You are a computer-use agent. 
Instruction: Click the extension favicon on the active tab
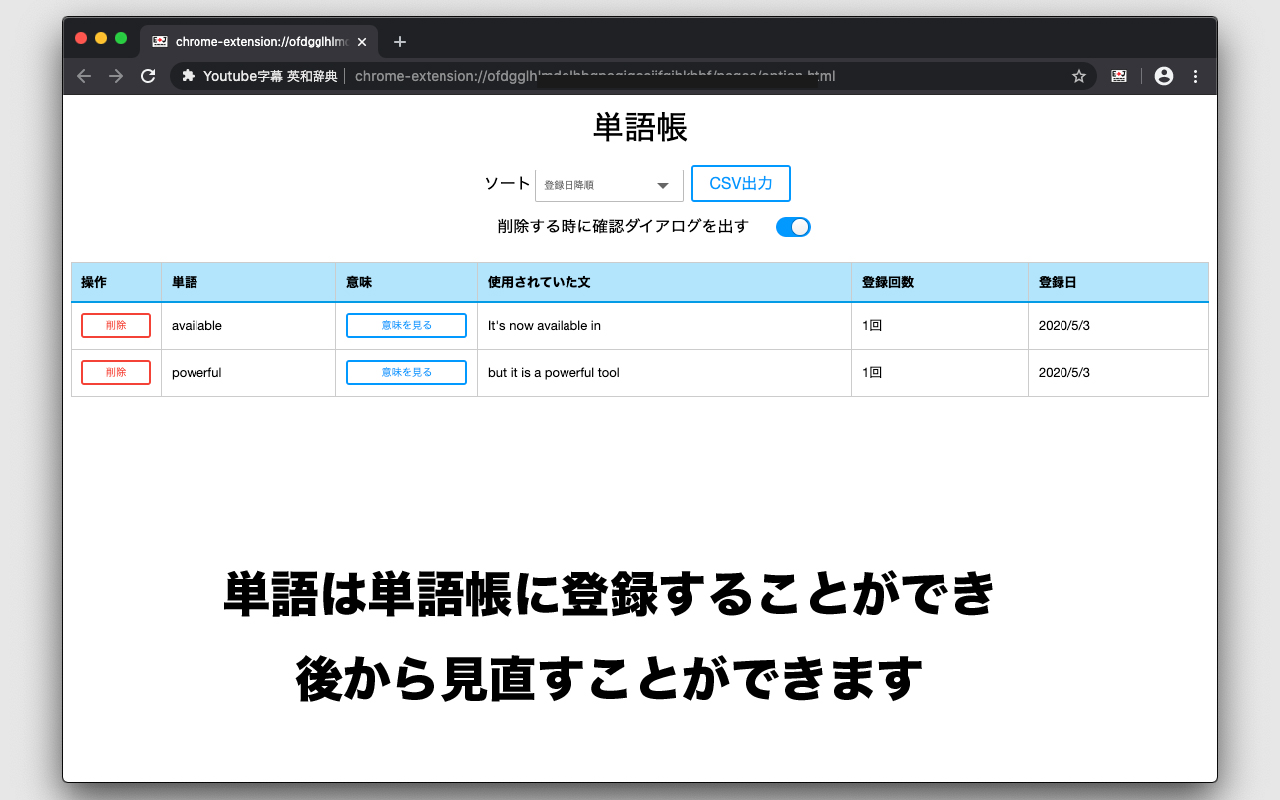click(x=160, y=41)
